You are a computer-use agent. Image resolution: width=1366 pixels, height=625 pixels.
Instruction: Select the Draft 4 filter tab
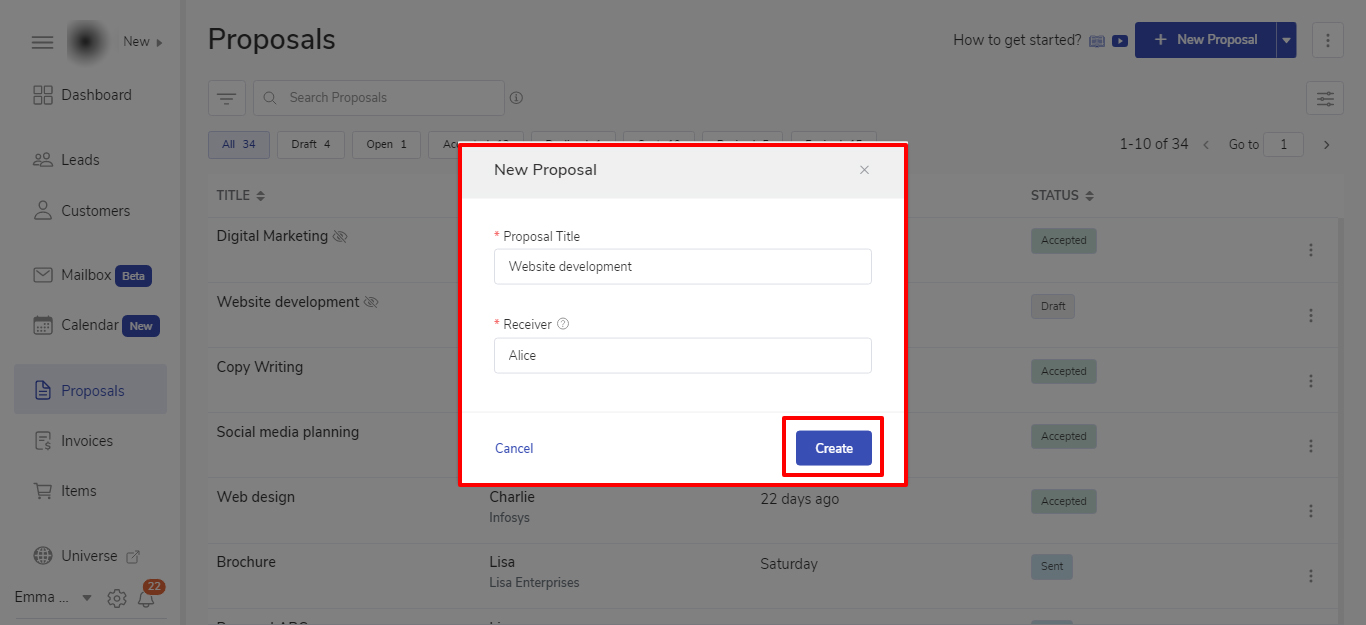coord(310,144)
